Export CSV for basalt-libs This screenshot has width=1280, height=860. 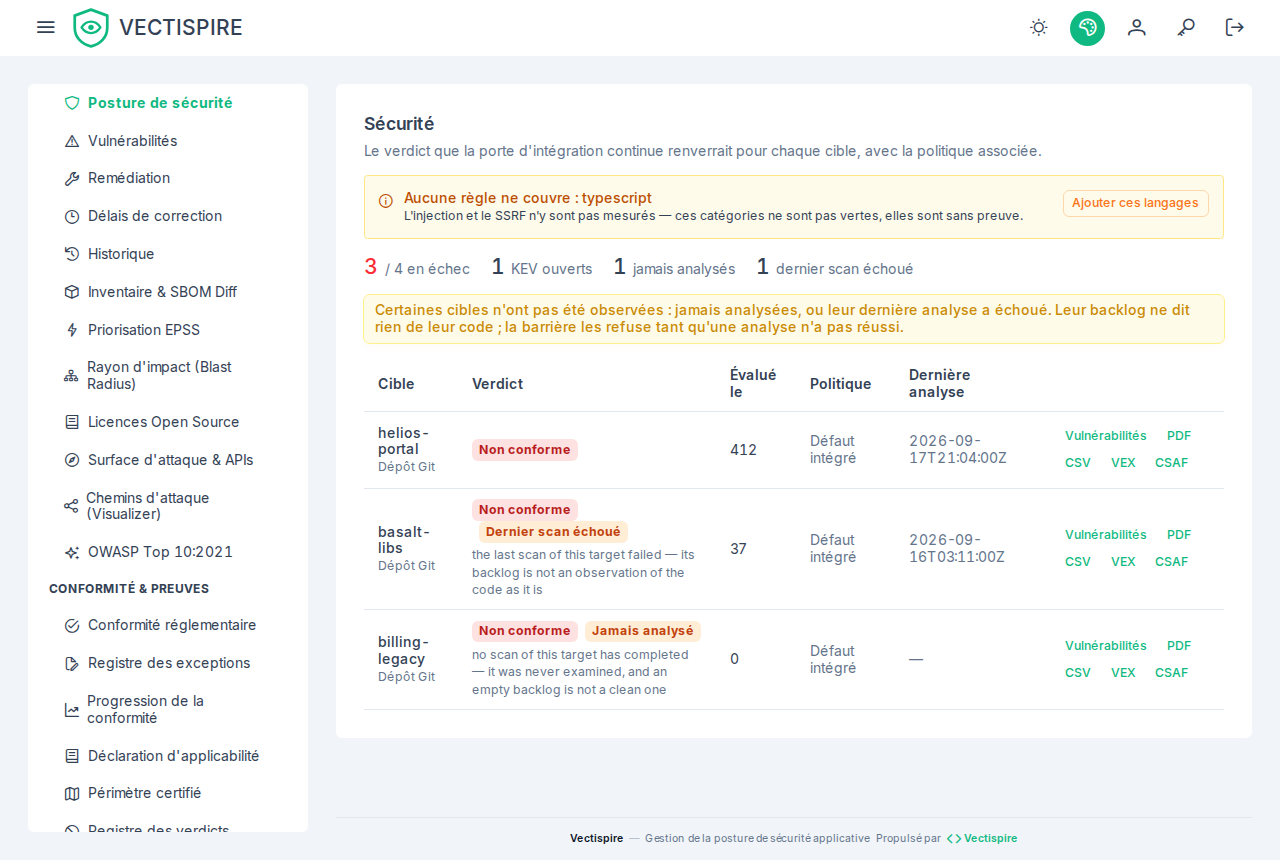pyautogui.click(x=1078, y=562)
